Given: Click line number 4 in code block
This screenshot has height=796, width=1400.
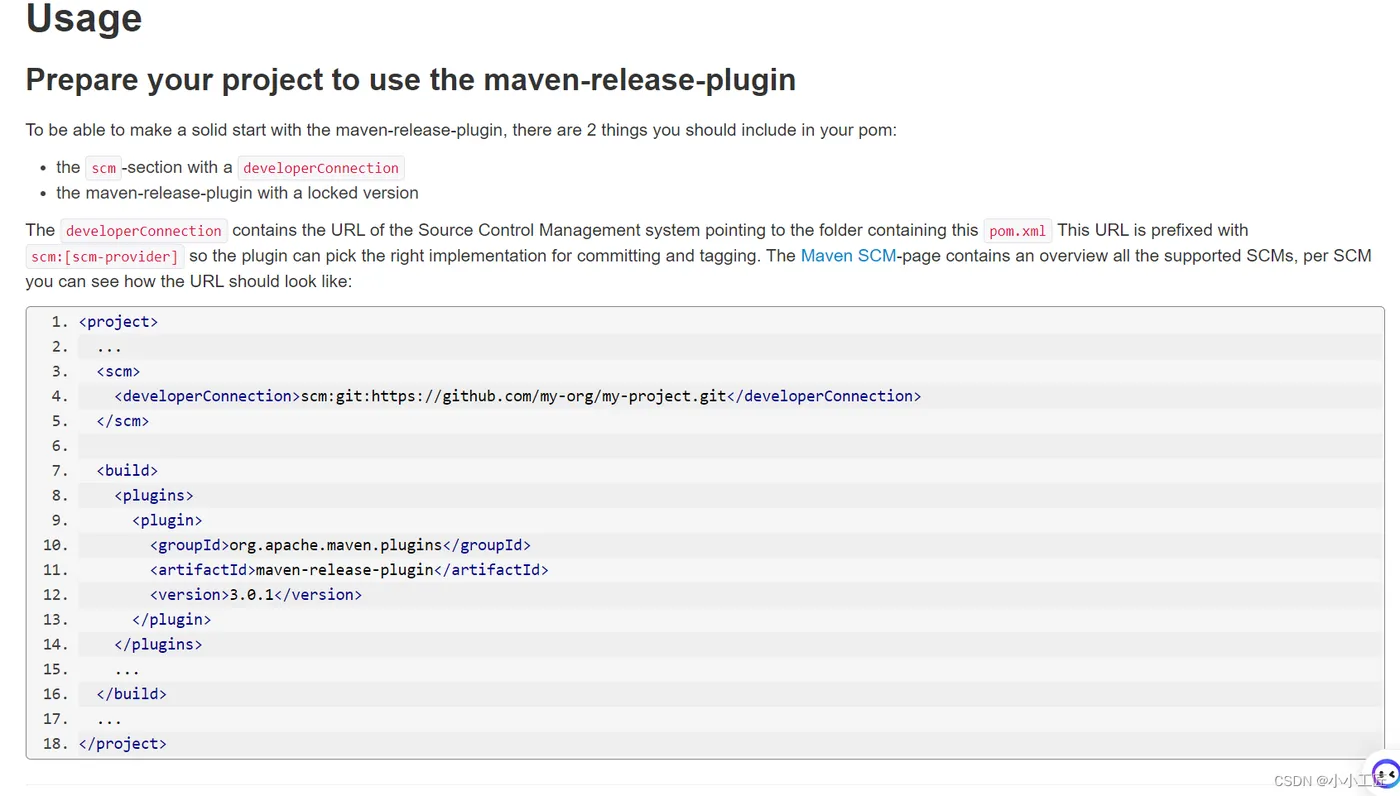Looking at the screenshot, I should click(x=60, y=396).
